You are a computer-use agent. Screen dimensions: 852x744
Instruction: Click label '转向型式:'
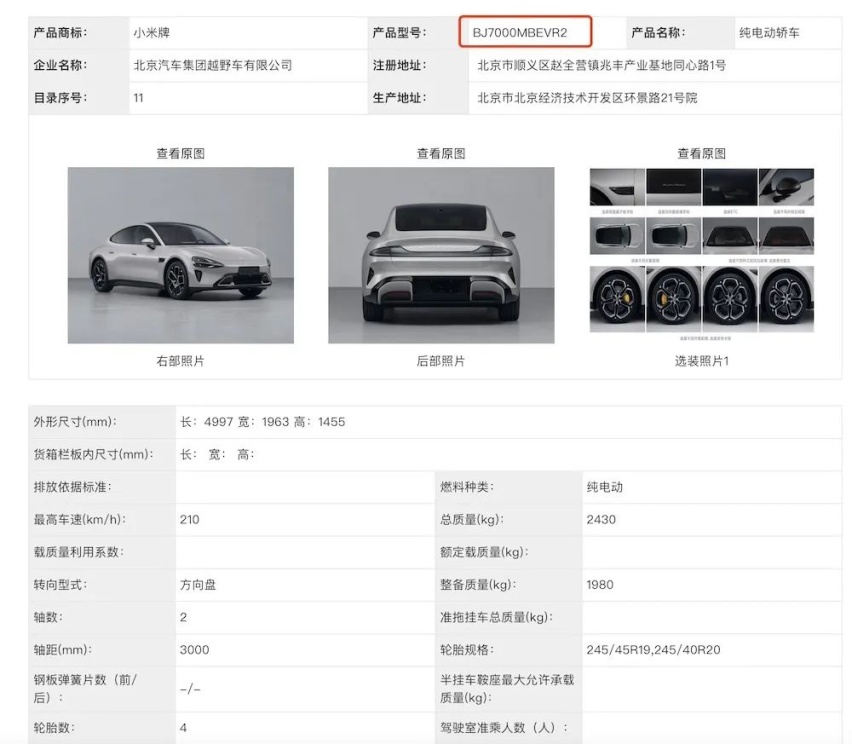[x=60, y=585]
